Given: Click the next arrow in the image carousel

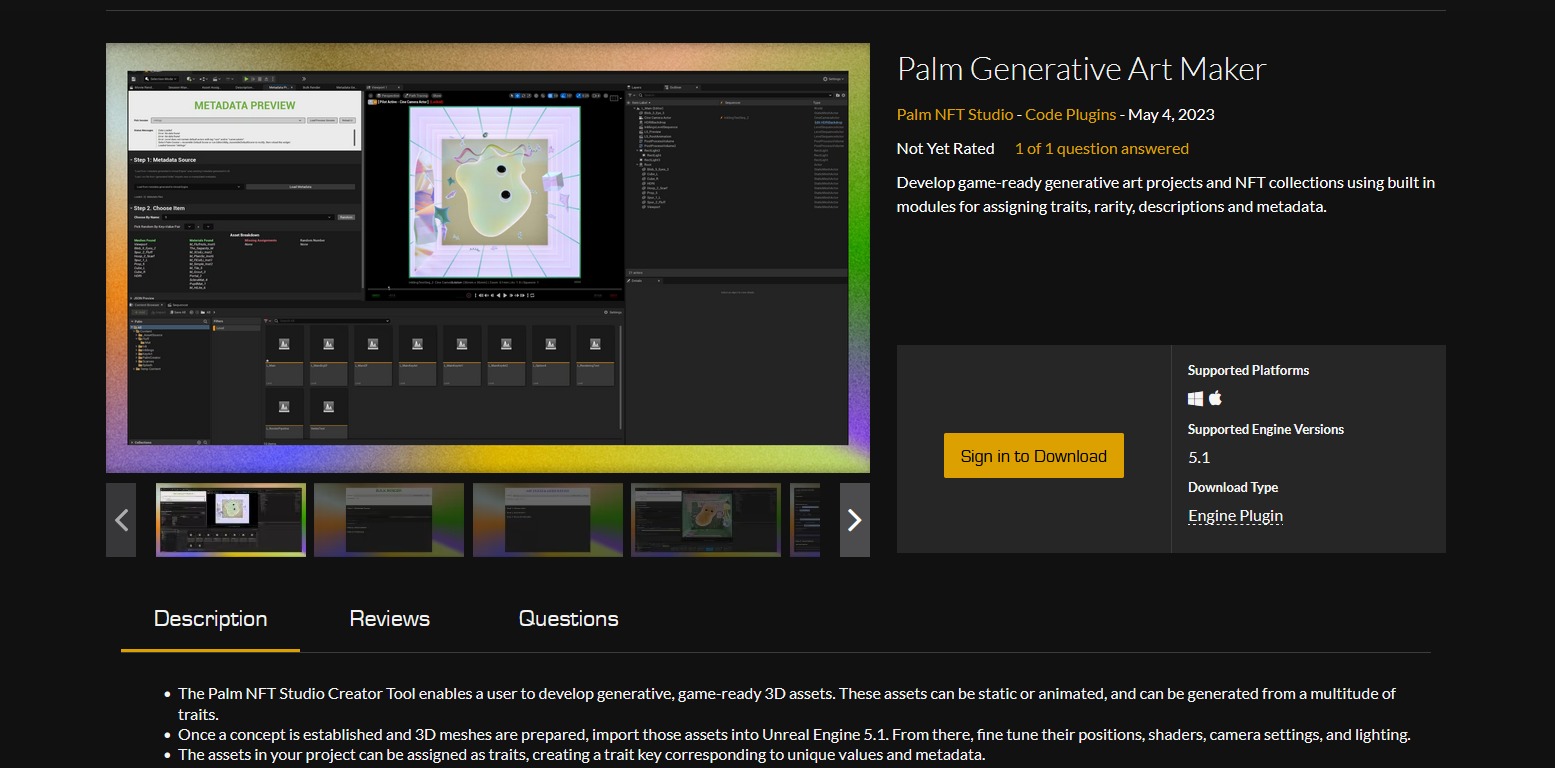Looking at the screenshot, I should 854,520.
